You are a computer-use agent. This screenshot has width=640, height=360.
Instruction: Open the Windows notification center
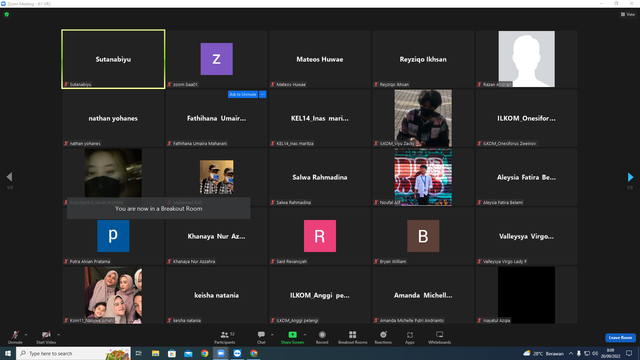[629, 353]
